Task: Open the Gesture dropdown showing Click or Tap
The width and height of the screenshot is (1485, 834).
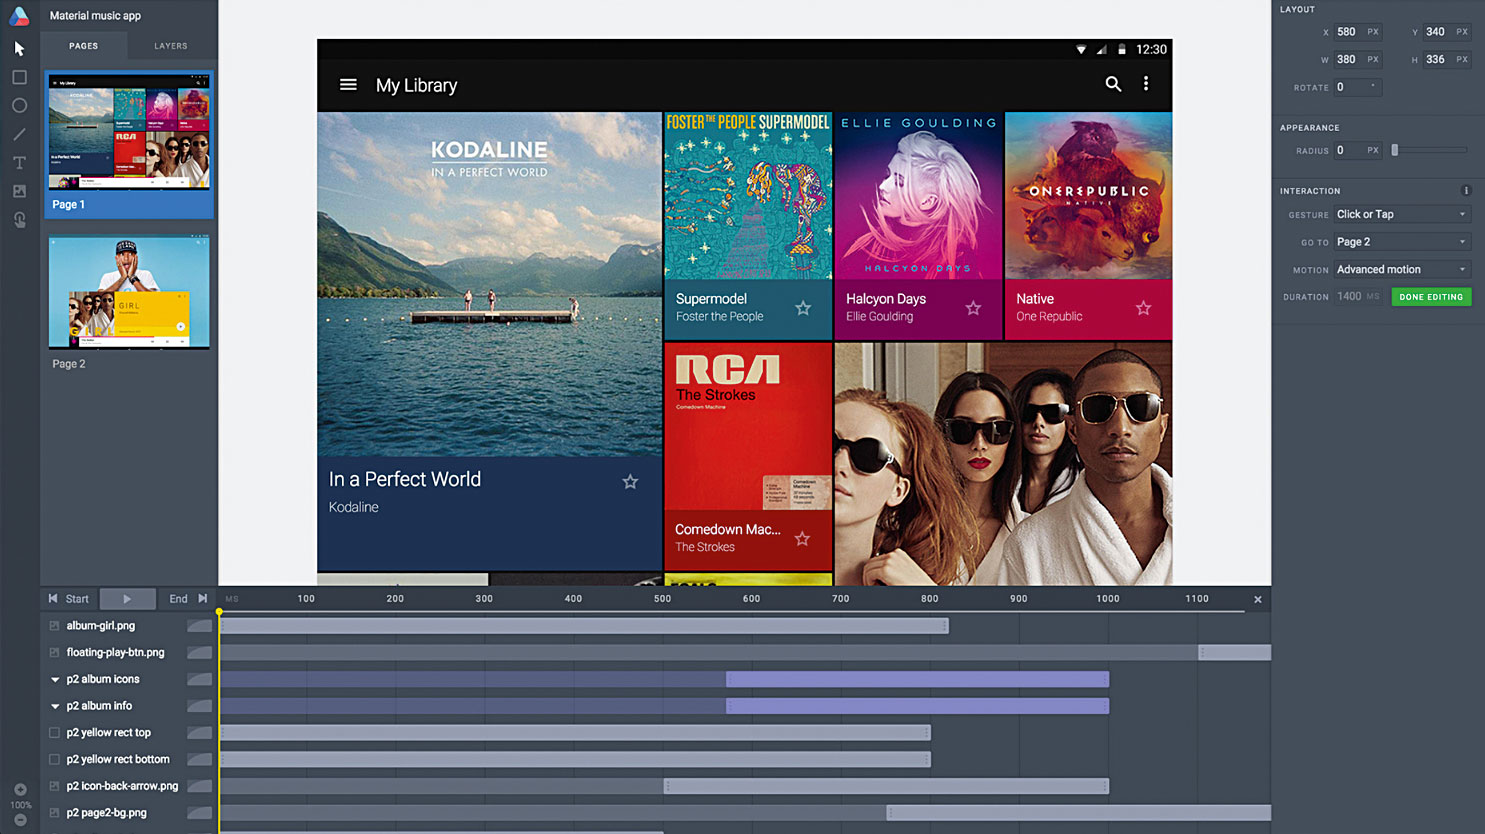Action: 1400,214
